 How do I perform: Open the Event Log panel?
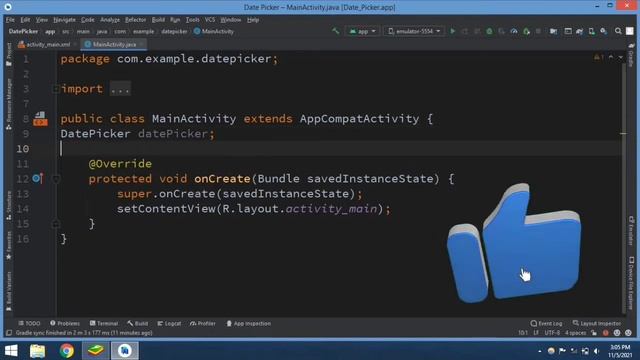546,323
